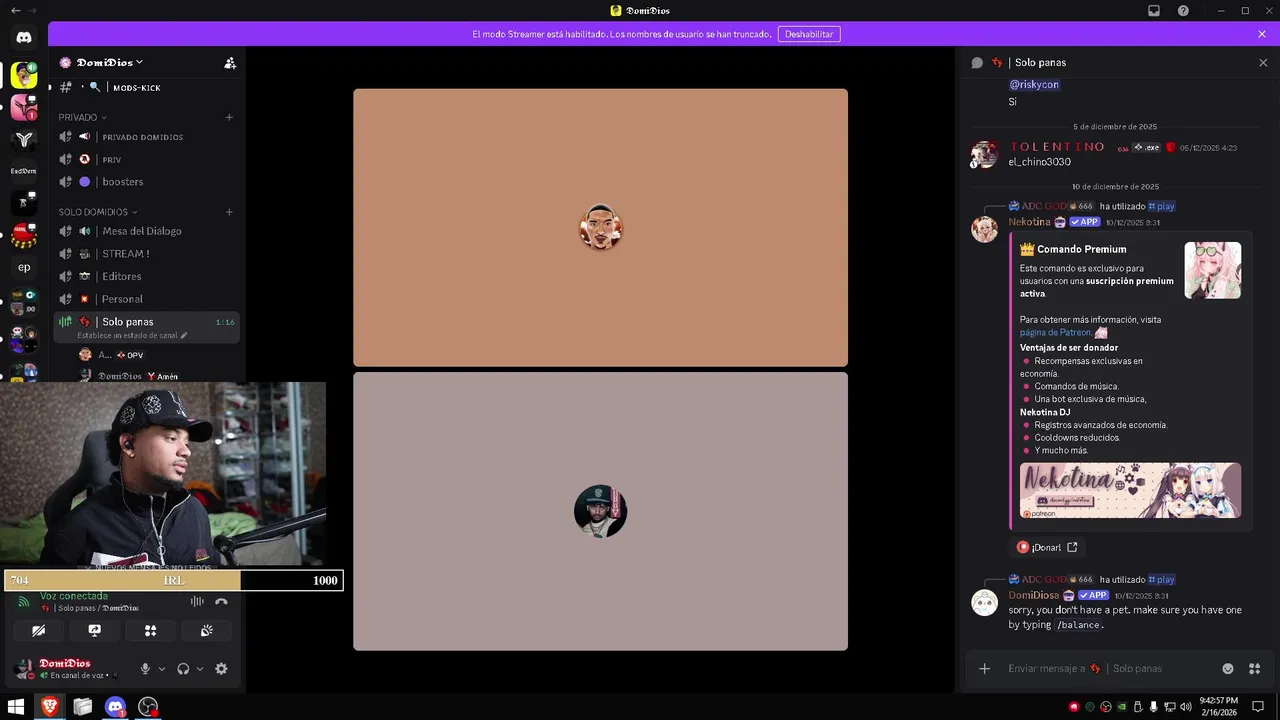
Task: Join the Editores voice channel
Action: pos(146,276)
